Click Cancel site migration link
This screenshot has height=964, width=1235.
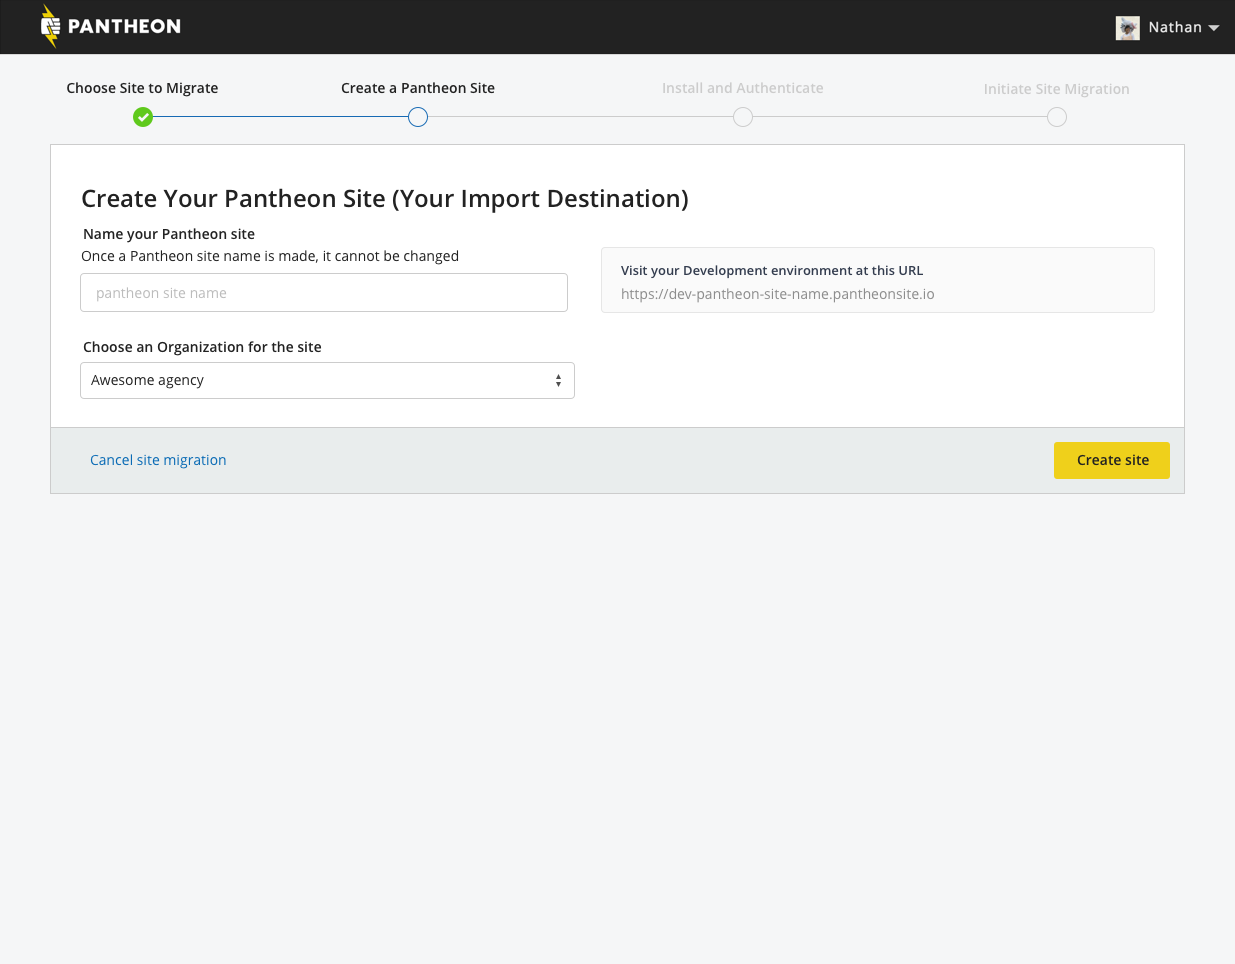[158, 460]
